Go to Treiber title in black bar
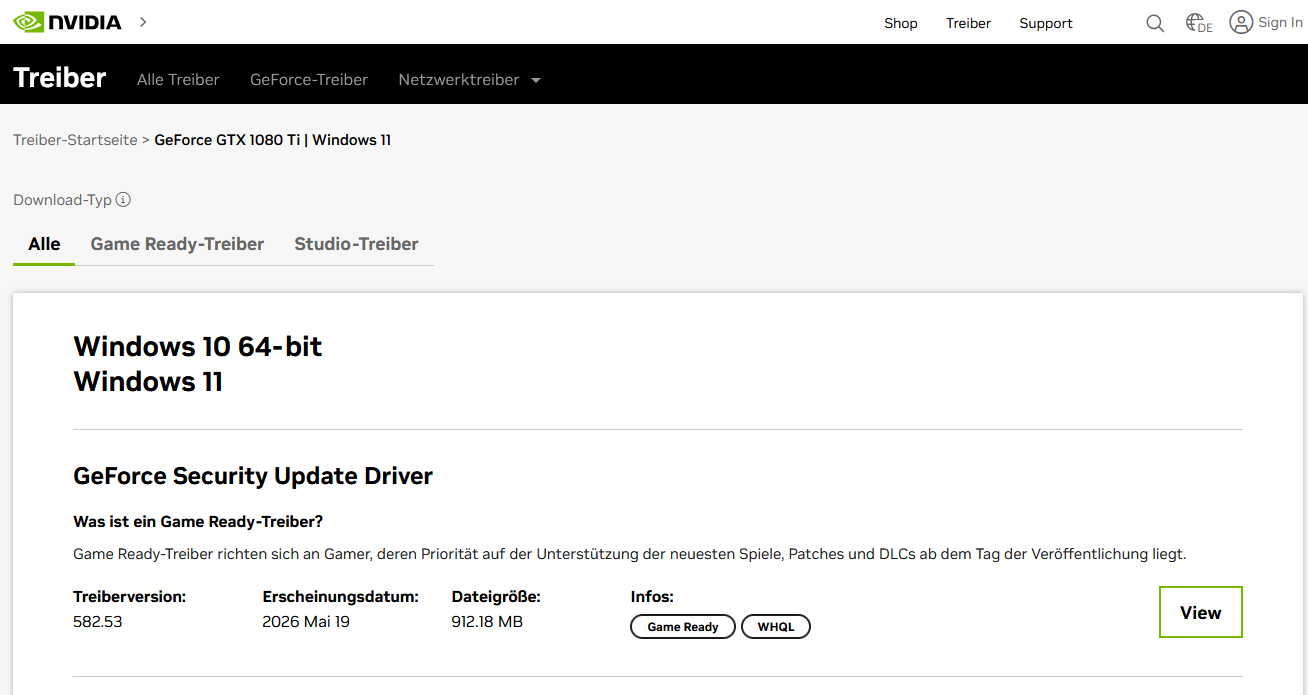Screen dimensions: 1308x695 click(60, 78)
